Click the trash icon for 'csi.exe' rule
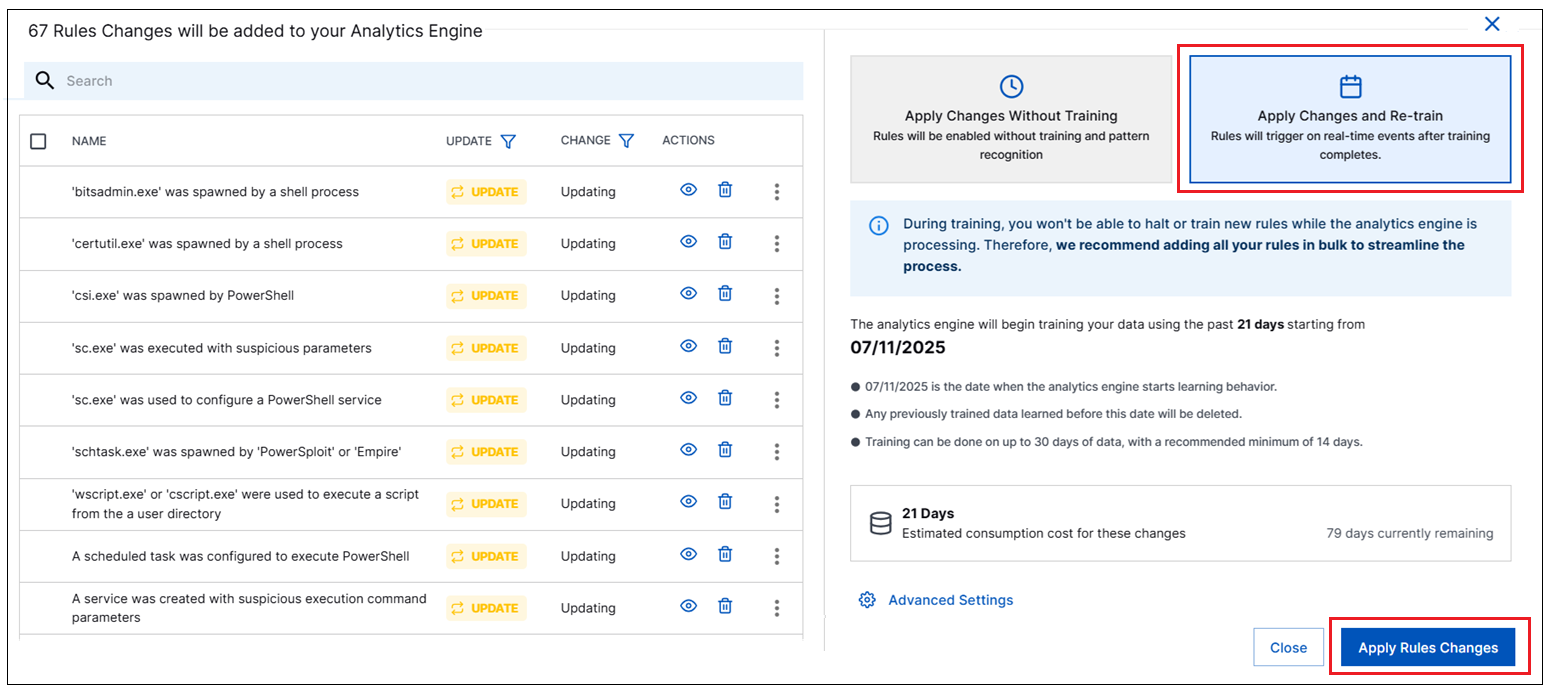The image size is (1554, 695). click(725, 294)
